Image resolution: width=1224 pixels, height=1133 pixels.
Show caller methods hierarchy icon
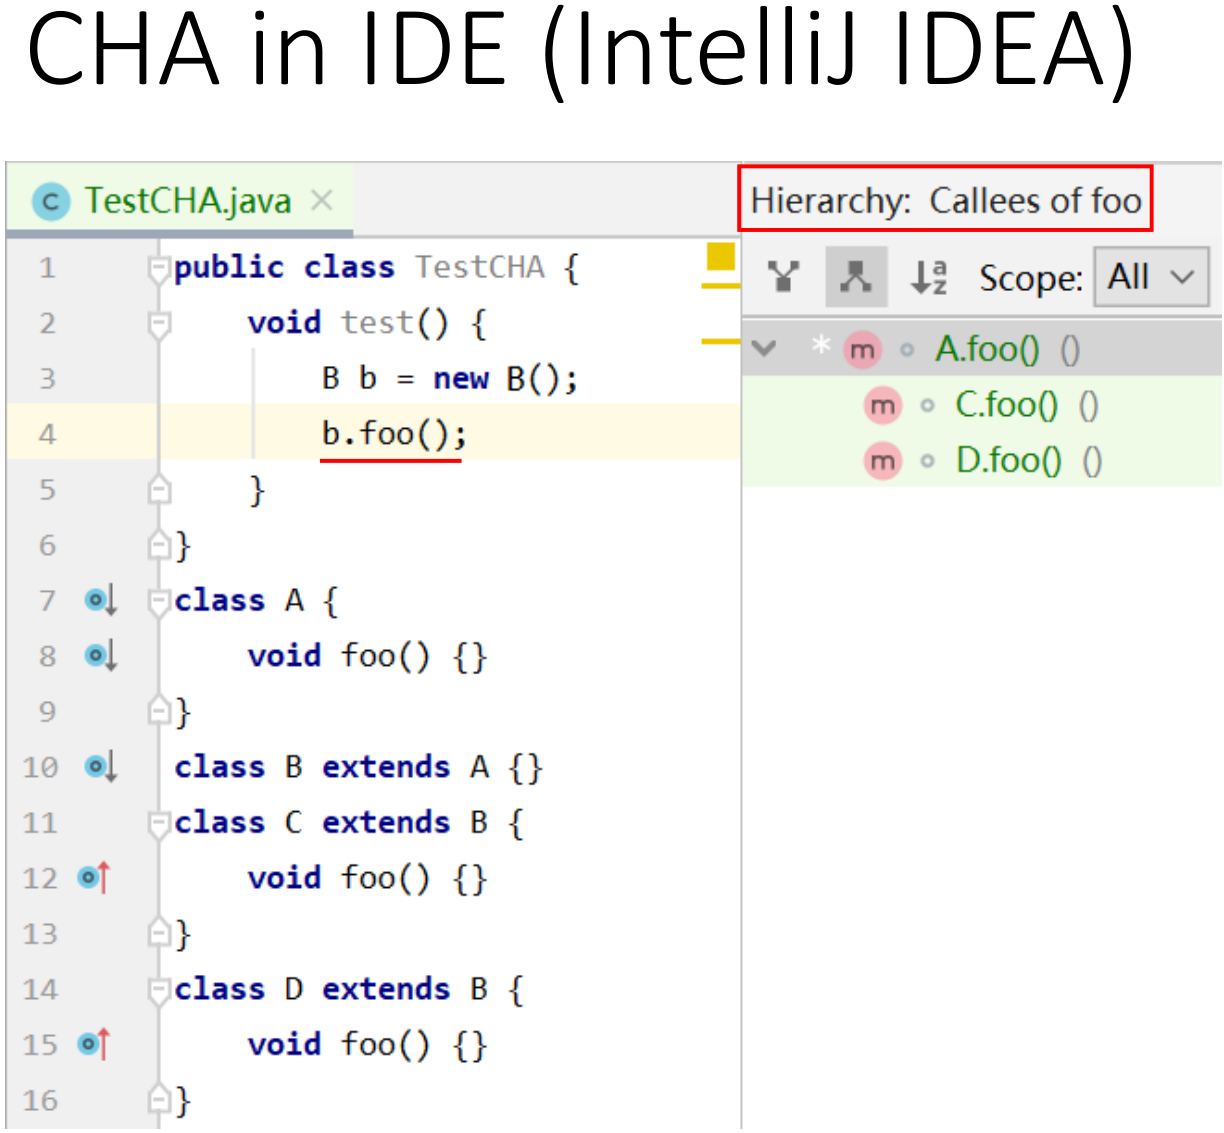click(x=784, y=277)
